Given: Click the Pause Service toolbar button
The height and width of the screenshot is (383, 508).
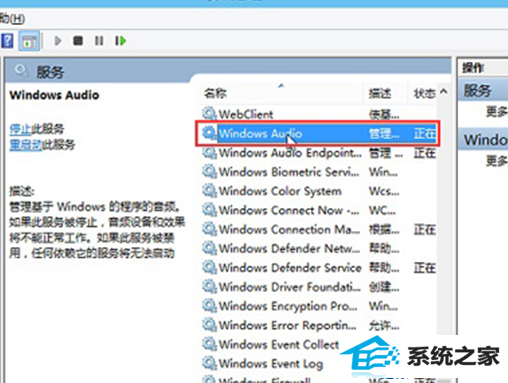Looking at the screenshot, I should (x=99, y=41).
